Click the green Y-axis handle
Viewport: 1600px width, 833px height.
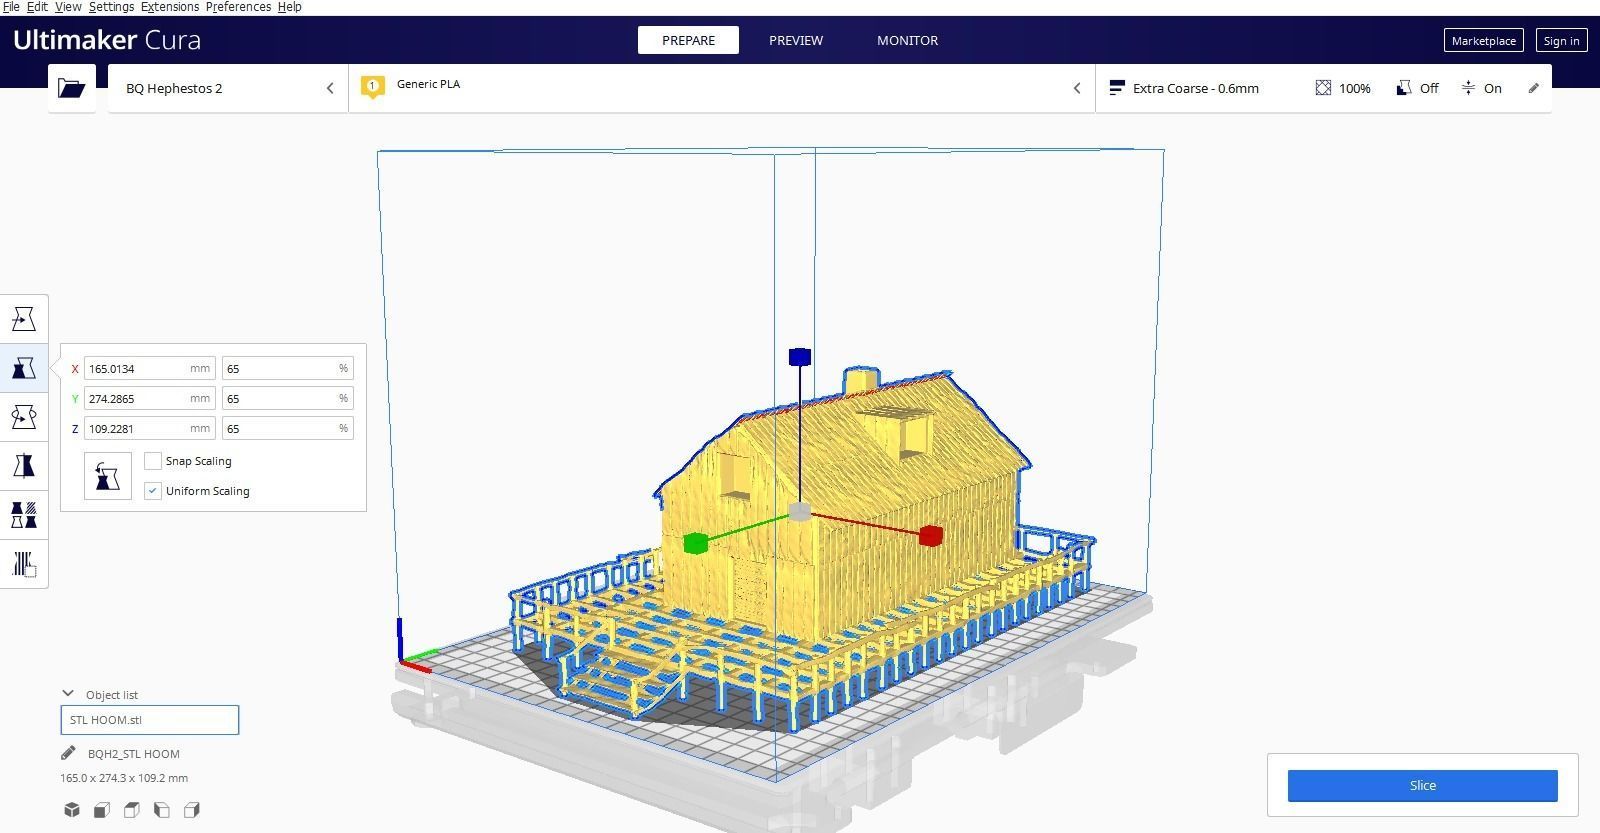tap(695, 543)
